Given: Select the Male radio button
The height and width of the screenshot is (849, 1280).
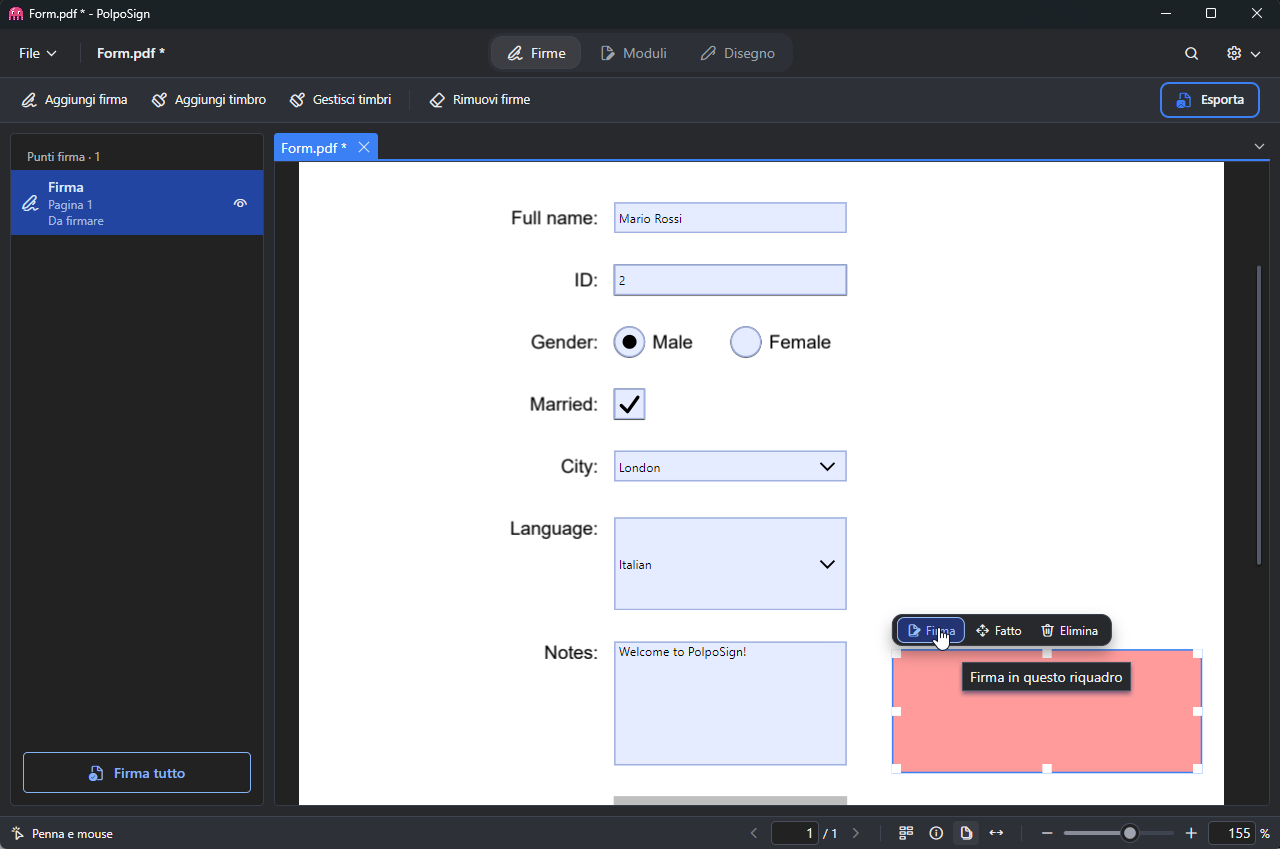Looking at the screenshot, I should 629,342.
